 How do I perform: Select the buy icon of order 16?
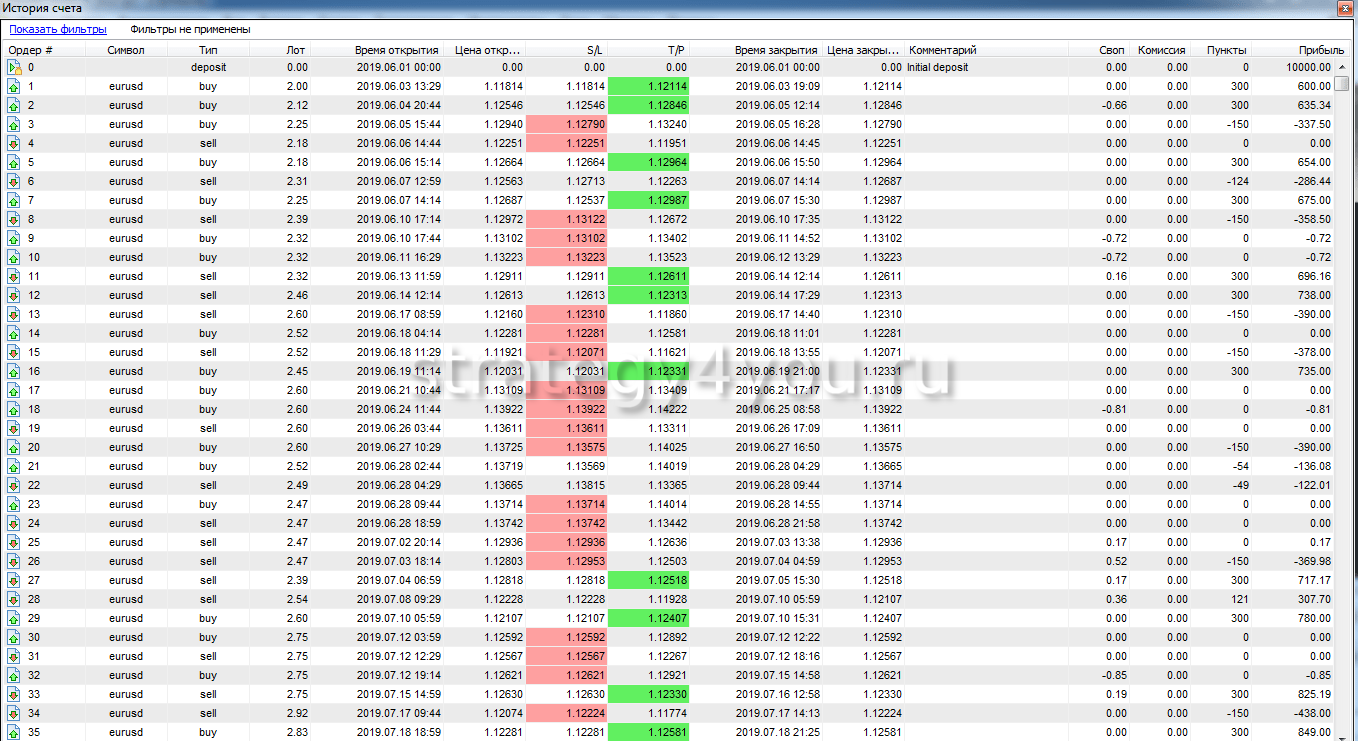click(14, 371)
